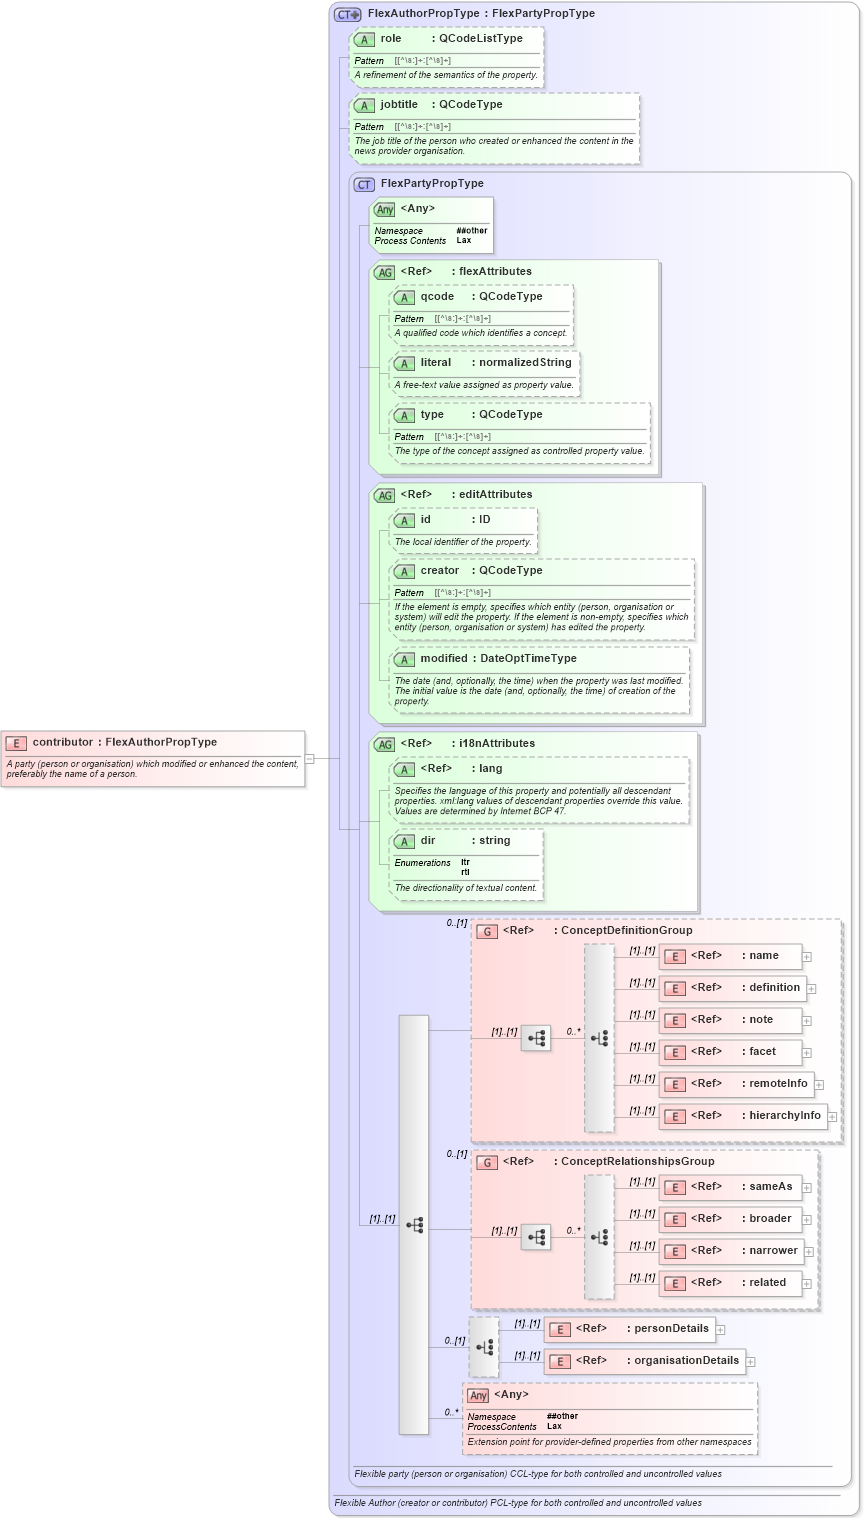
Task: Click the E icon of organisationDetails
Action: 560,1361
